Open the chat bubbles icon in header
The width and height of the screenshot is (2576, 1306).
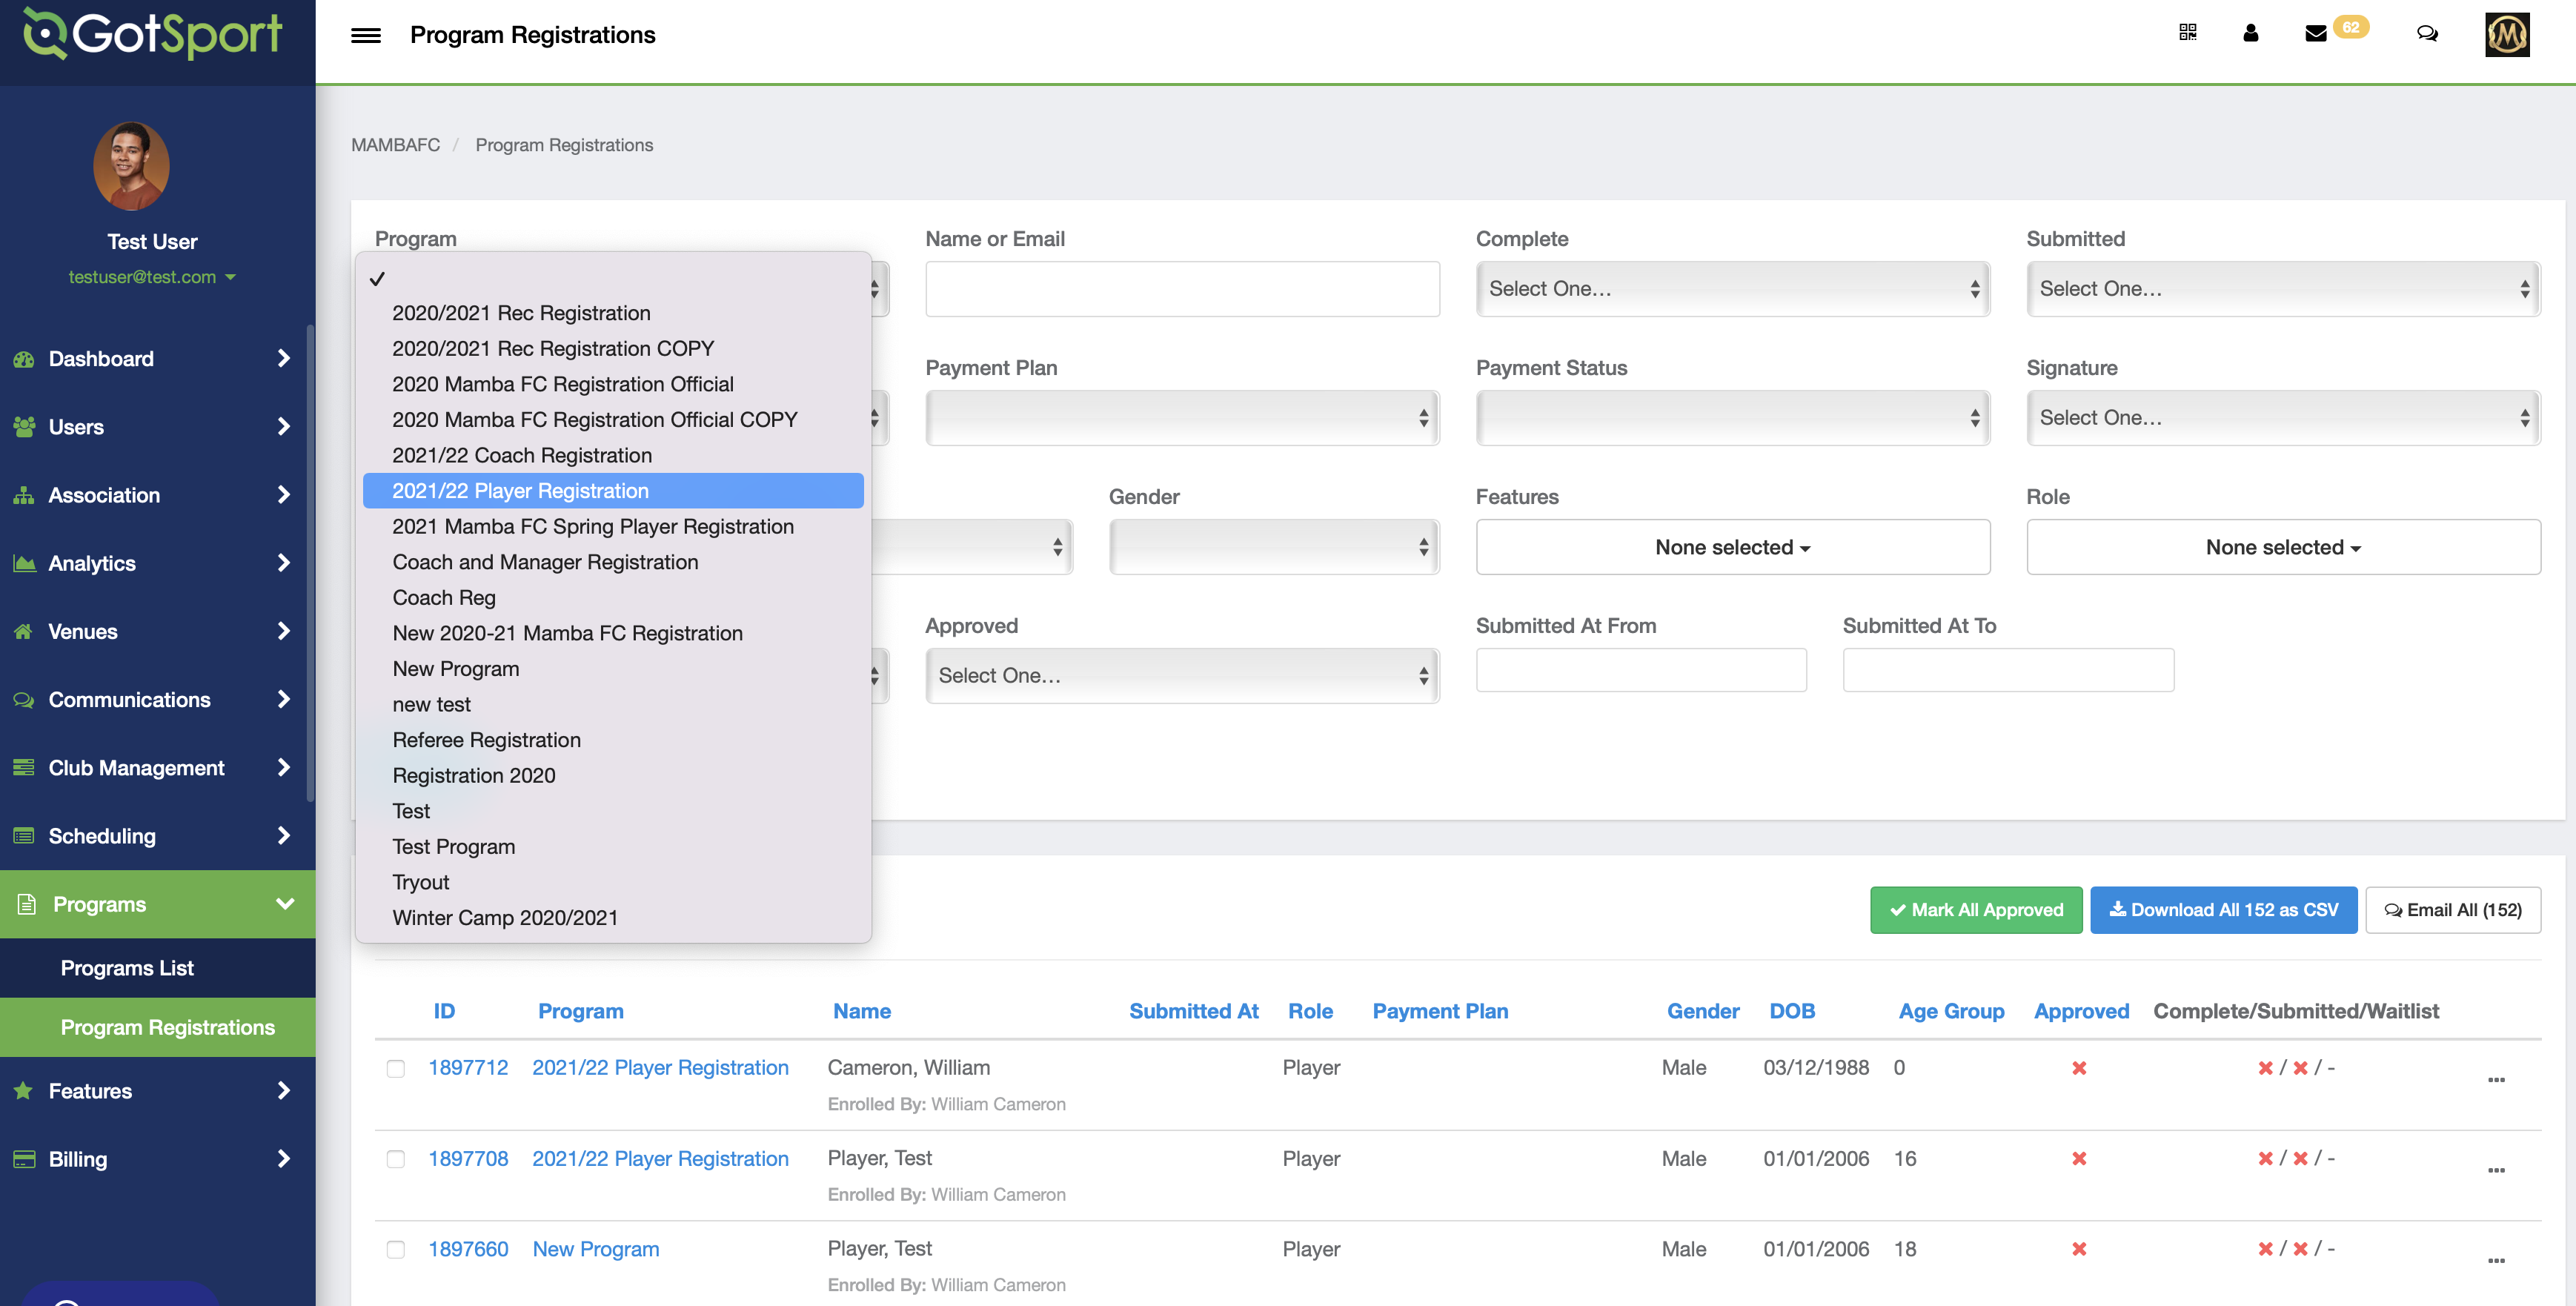click(2427, 33)
